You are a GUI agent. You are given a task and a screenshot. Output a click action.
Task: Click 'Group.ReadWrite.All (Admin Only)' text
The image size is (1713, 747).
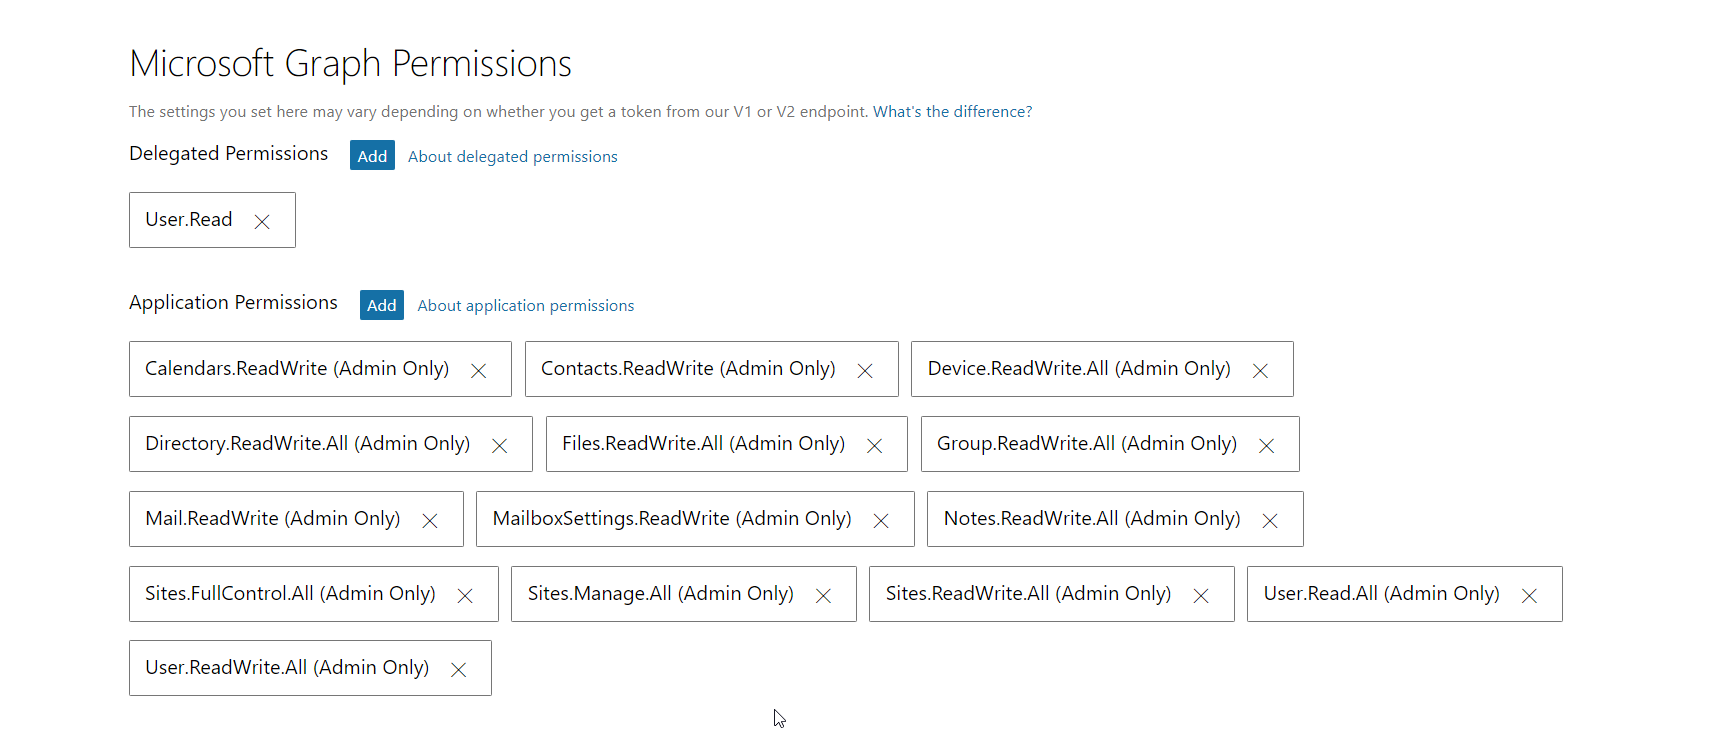(x=1087, y=444)
